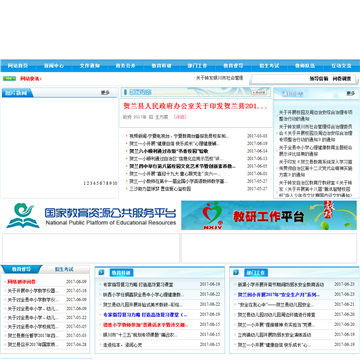Click the arrow icon beside 教育科研 panel
This screenshot has width=360, height=360.
tap(101, 273)
